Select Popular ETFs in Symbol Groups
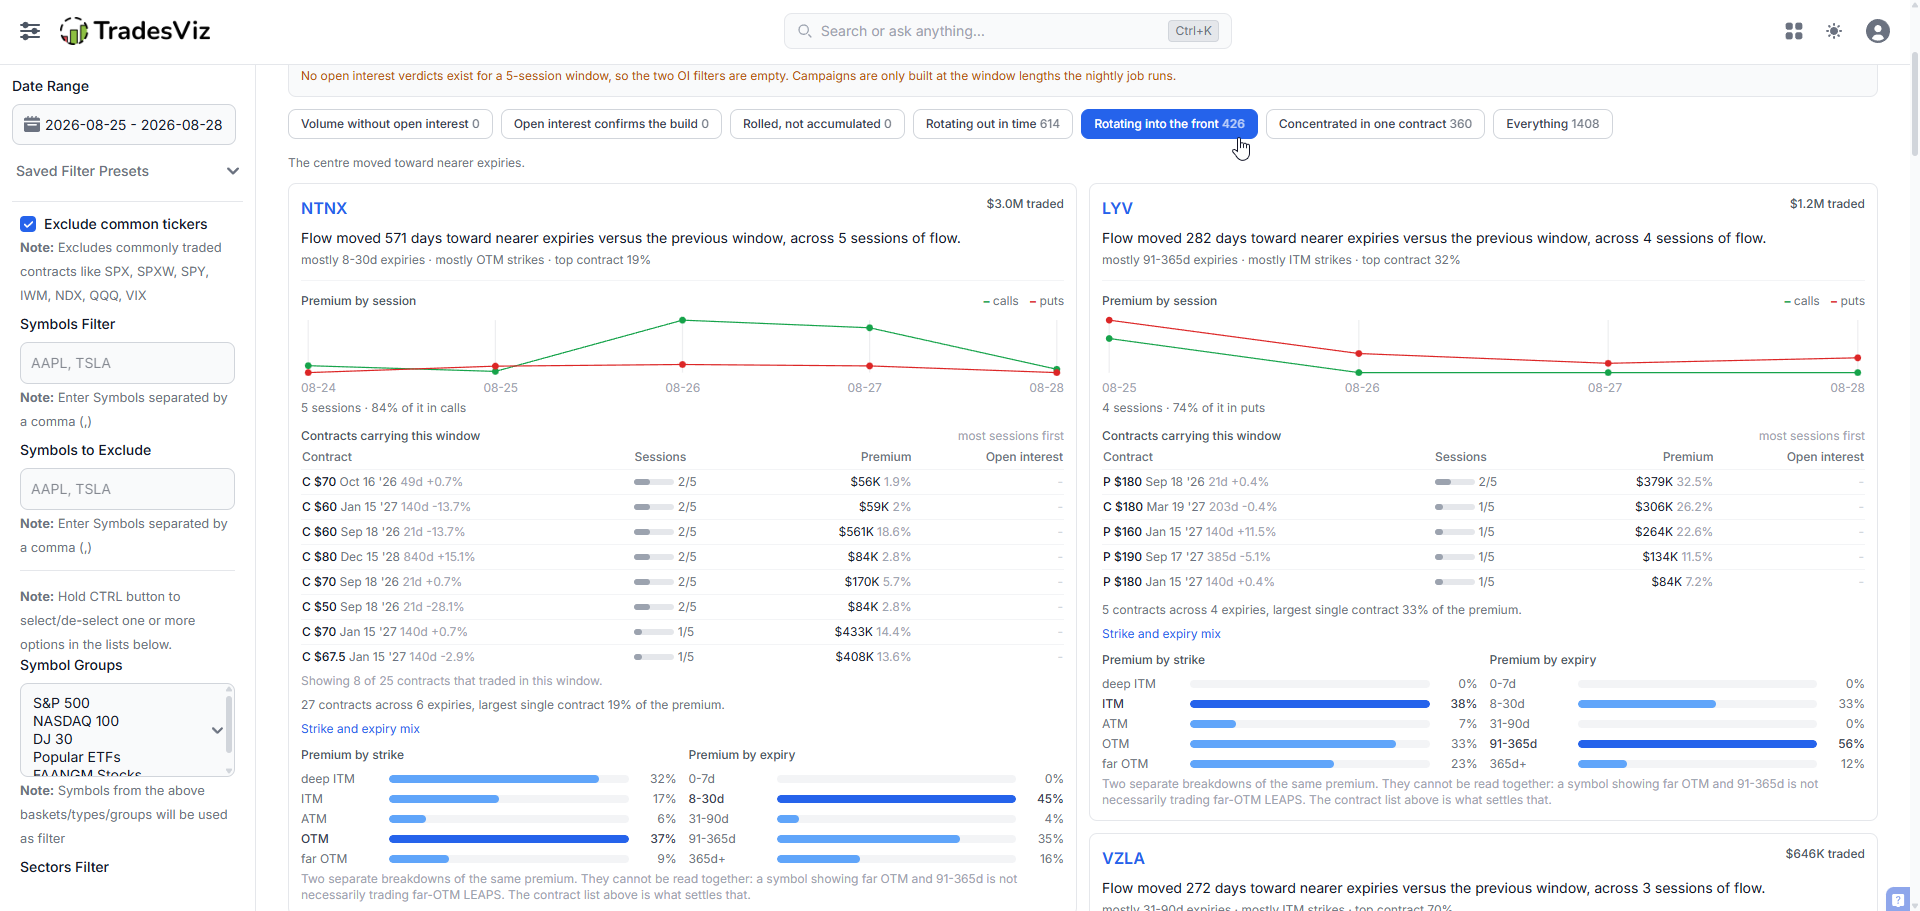Viewport: 1920px width, 911px height. click(x=77, y=757)
